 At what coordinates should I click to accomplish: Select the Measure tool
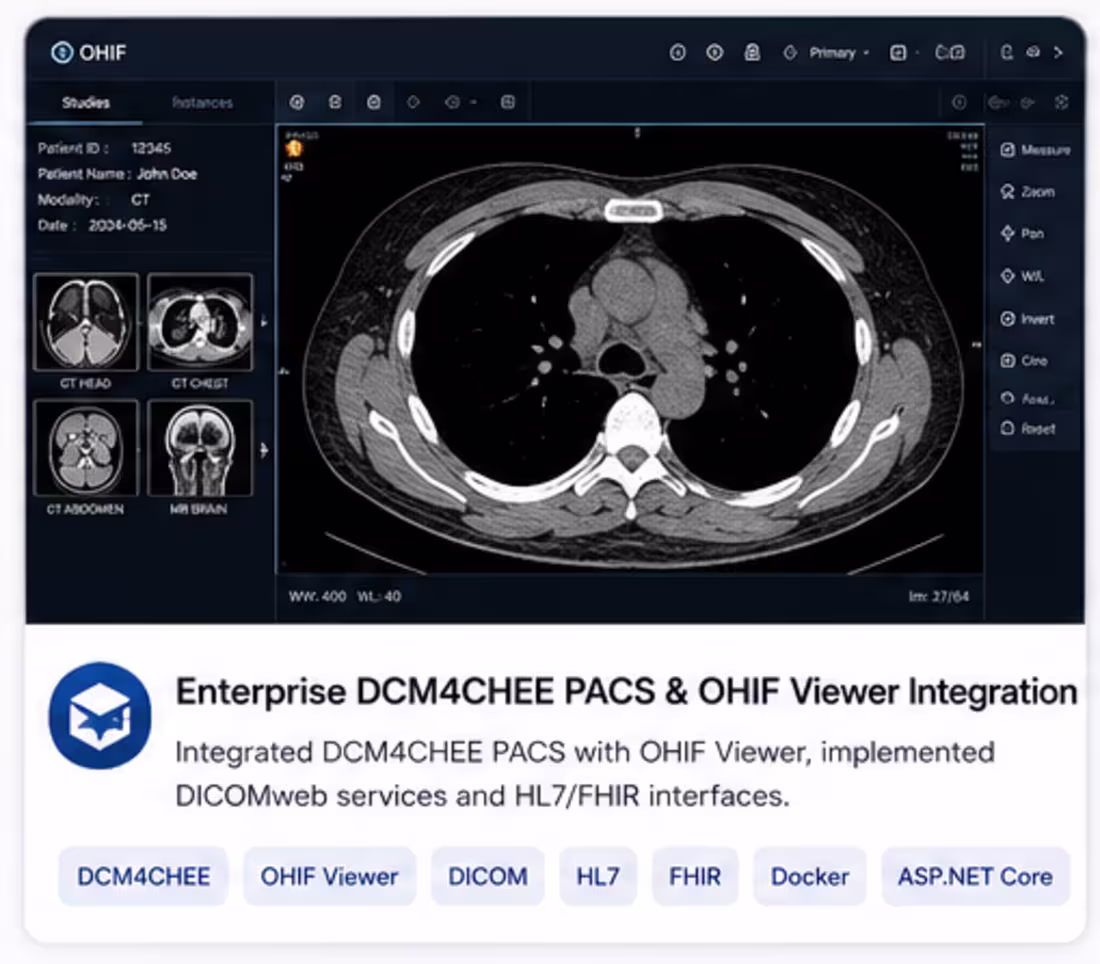click(x=1035, y=149)
